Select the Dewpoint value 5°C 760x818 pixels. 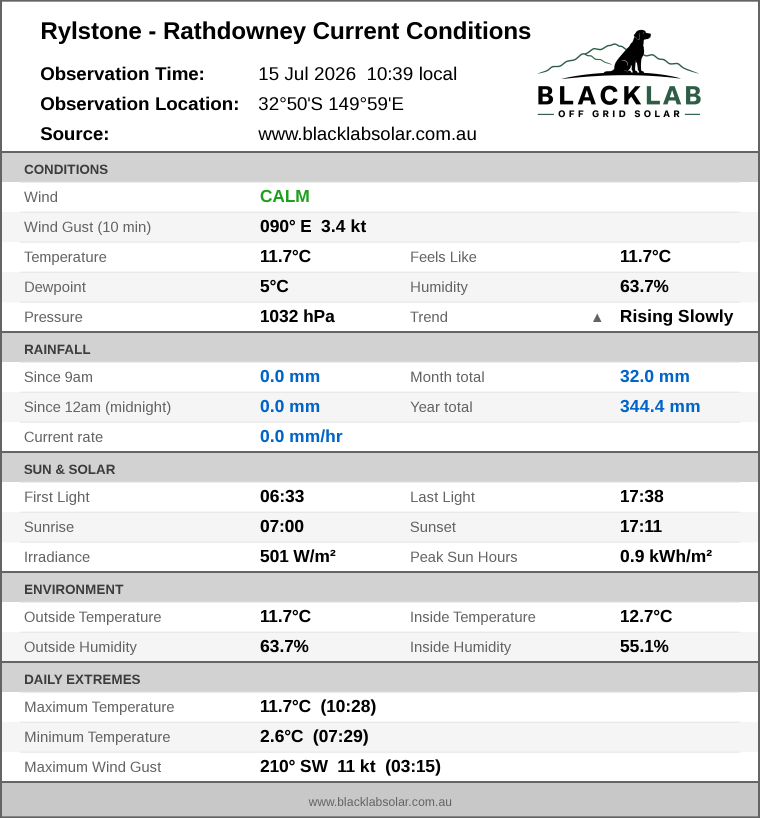pyautogui.click(x=274, y=286)
